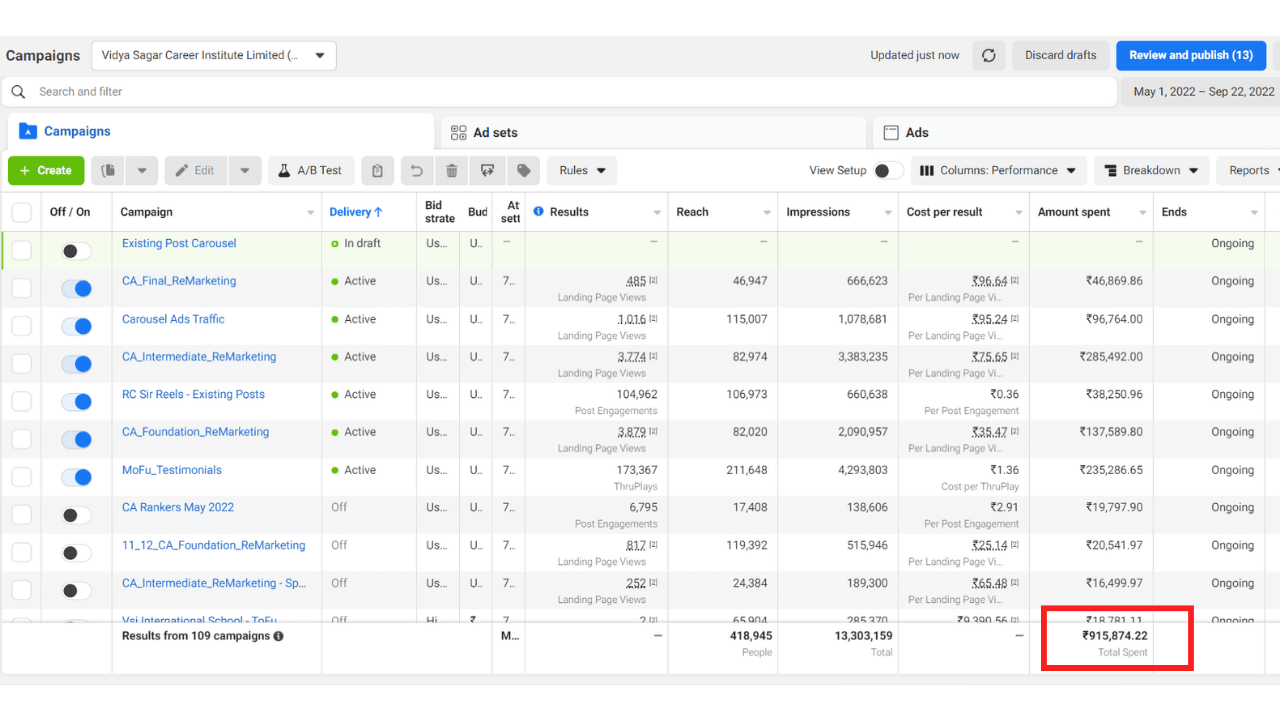Click the green Create button
The image size is (1280, 720).
pyautogui.click(x=46, y=171)
